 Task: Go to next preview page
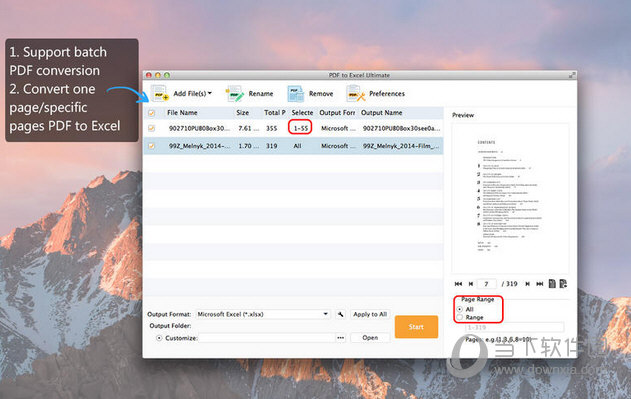point(527,284)
